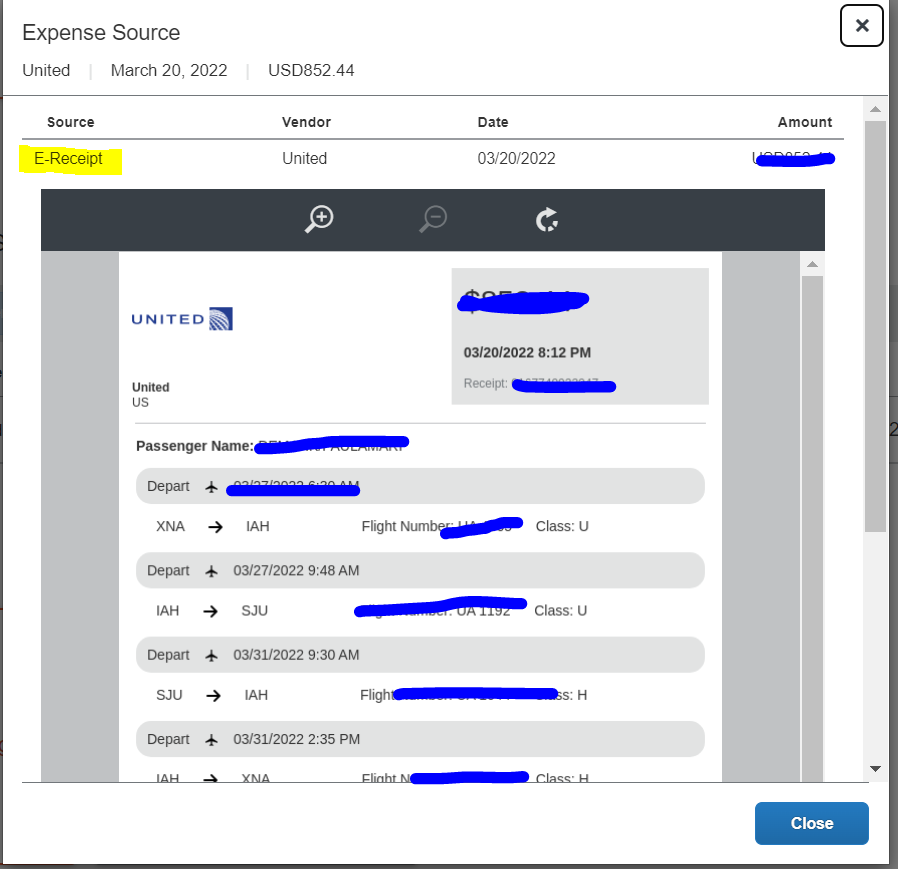Viewport: 898px width, 869px height.
Task: Click the Passenger Name label
Action: pos(195,446)
